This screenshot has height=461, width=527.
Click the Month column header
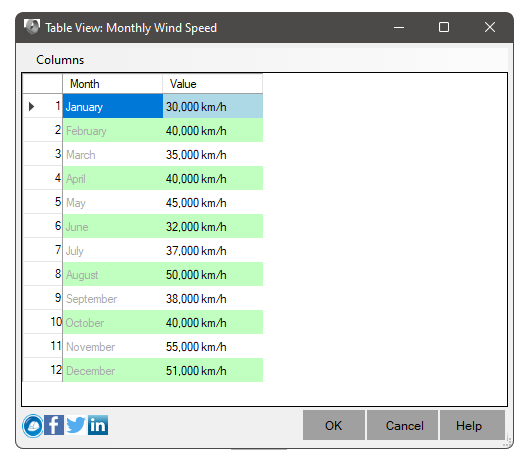tap(113, 84)
